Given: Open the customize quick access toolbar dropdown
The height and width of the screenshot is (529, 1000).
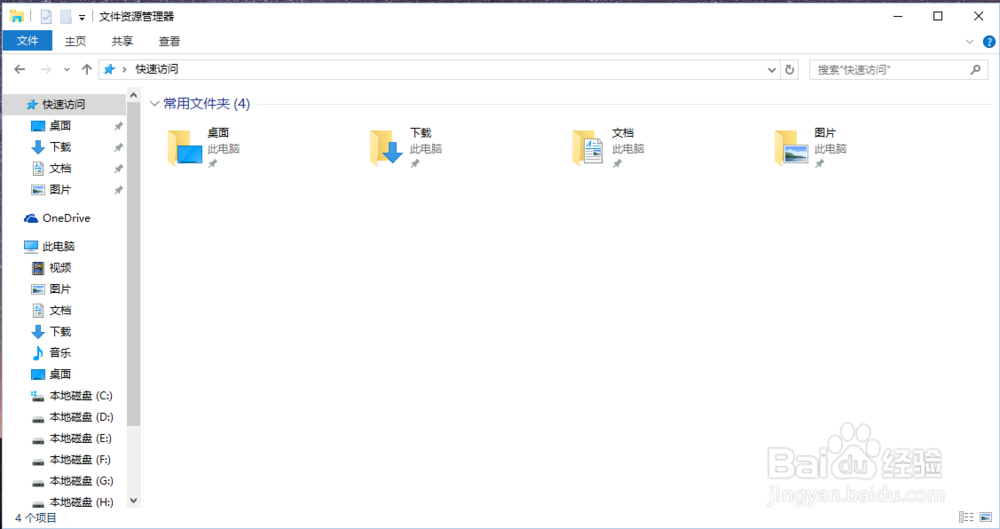Looking at the screenshot, I should pos(82,17).
